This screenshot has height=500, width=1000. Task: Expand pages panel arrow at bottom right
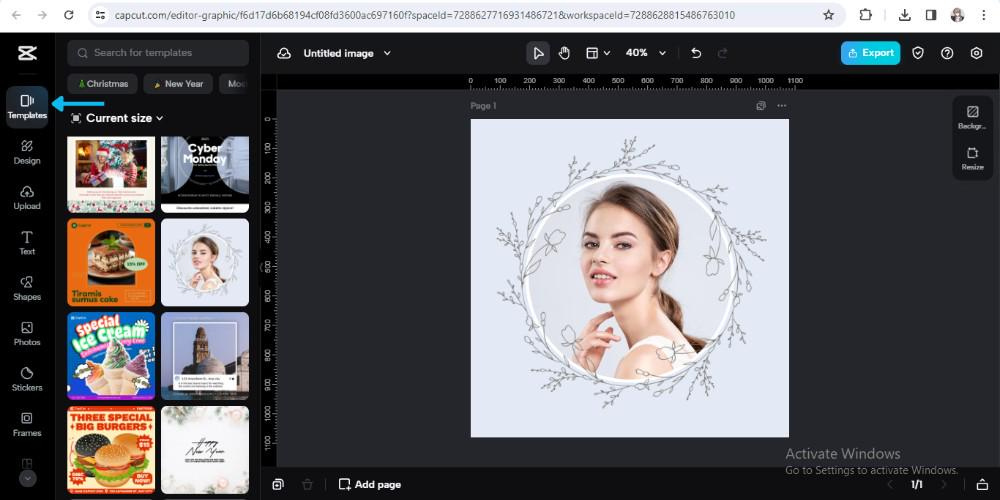(982, 485)
